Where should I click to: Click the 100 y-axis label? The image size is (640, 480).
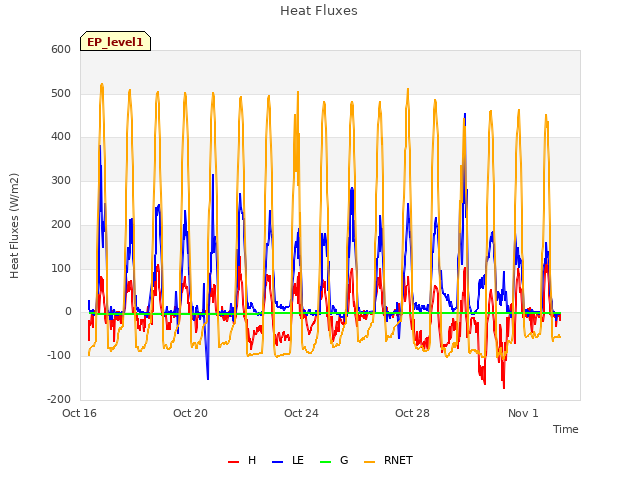(x=61, y=268)
